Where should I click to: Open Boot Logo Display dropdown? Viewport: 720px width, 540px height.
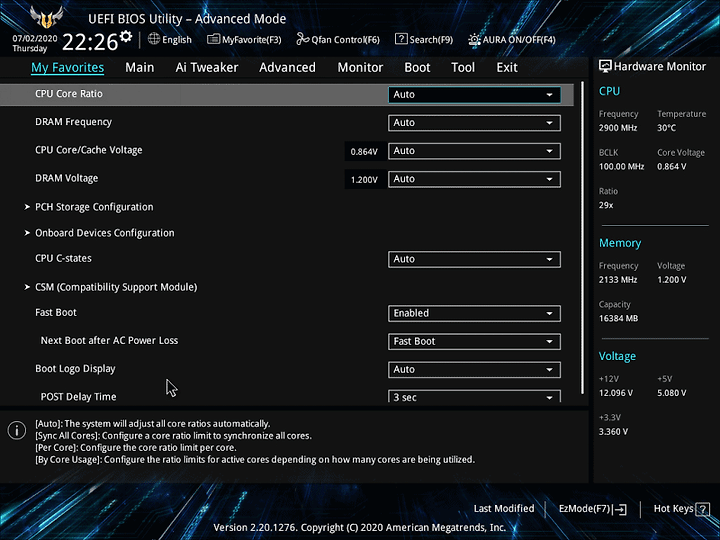(x=474, y=370)
